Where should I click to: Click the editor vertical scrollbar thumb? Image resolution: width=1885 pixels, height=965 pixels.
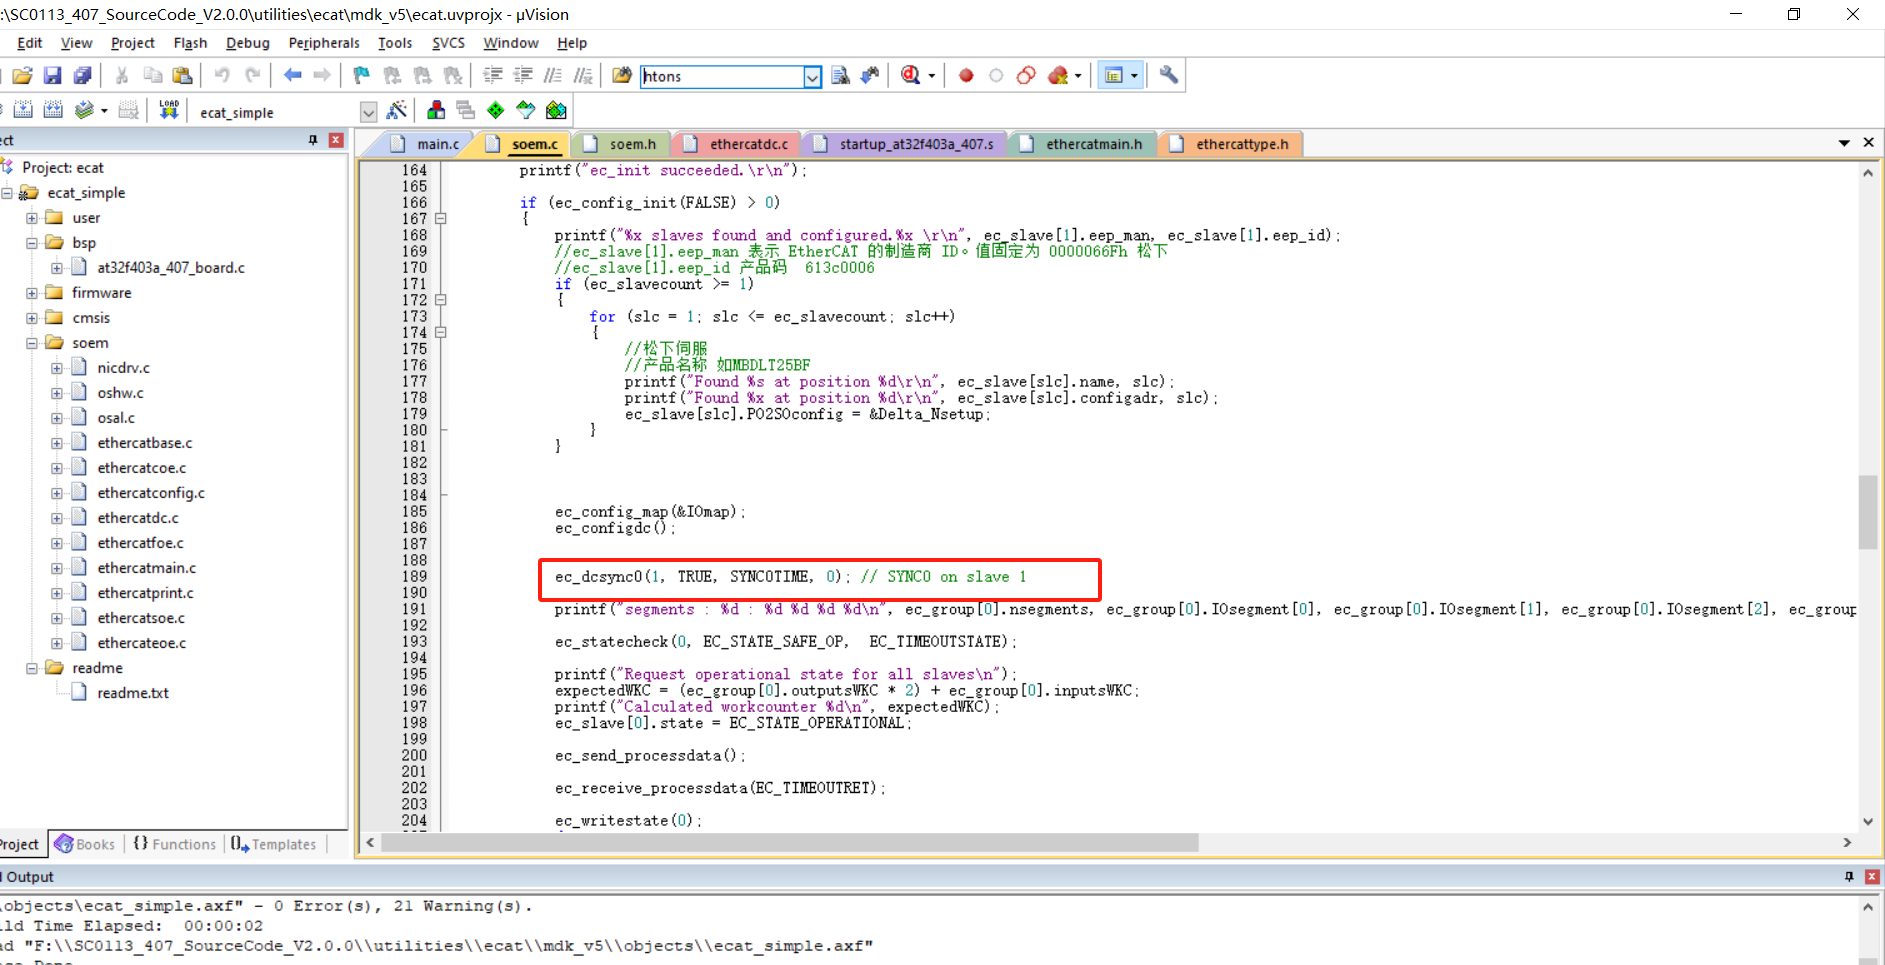coord(1867,512)
